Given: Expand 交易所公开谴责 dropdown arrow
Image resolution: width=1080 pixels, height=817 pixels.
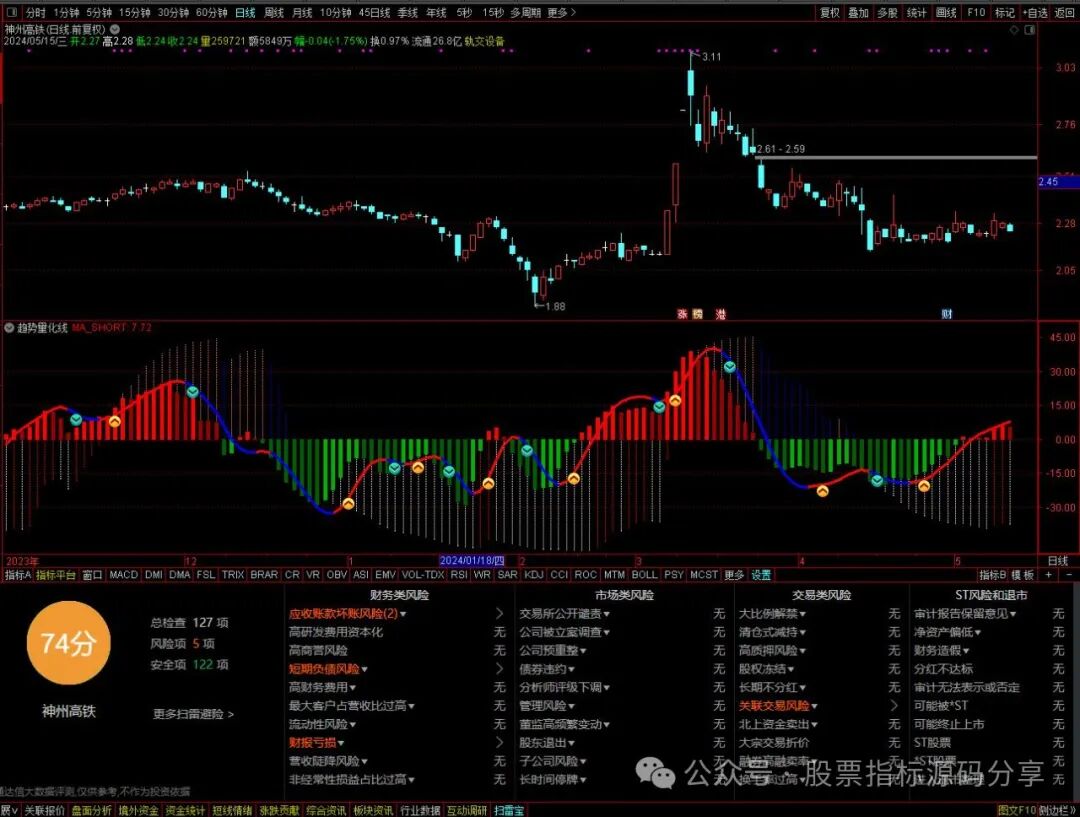Looking at the screenshot, I should coord(606,614).
